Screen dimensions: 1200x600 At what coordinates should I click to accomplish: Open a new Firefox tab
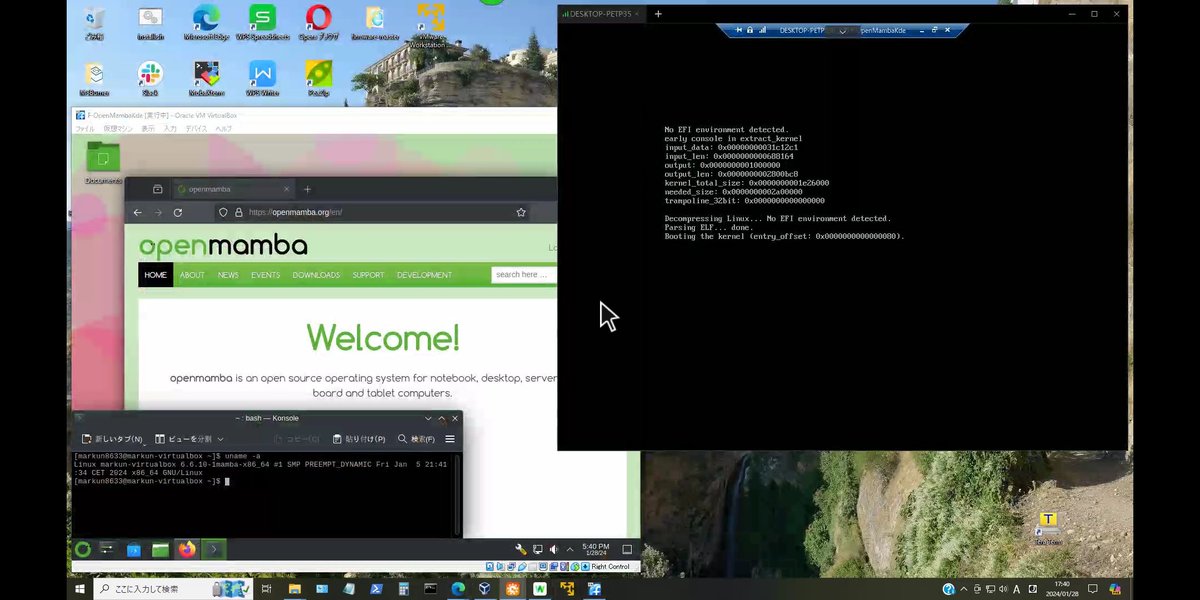308,189
